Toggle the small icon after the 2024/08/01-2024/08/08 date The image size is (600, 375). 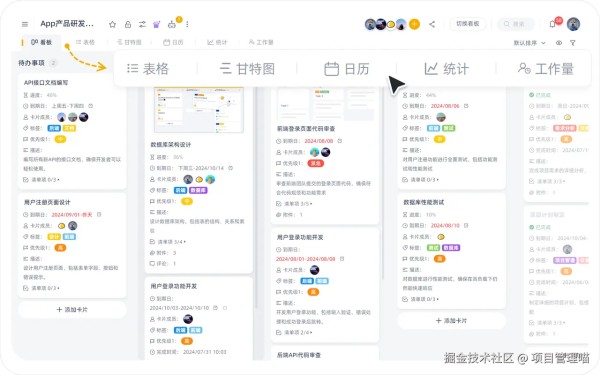click(x=342, y=259)
